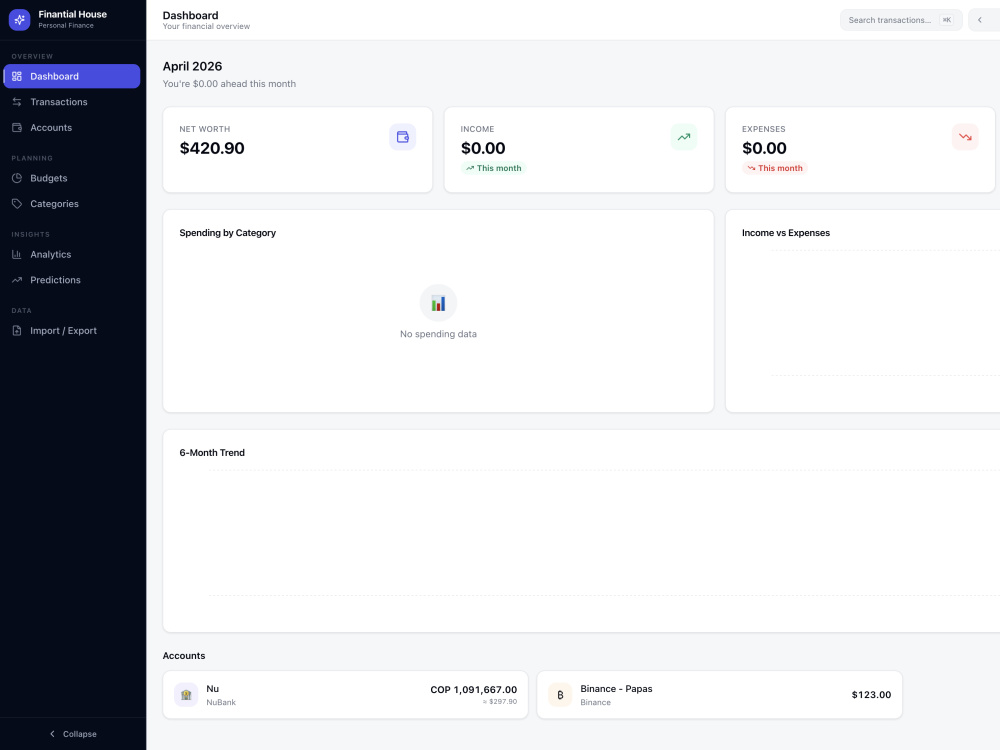Click the Expenses $0.00 amount

point(764,148)
